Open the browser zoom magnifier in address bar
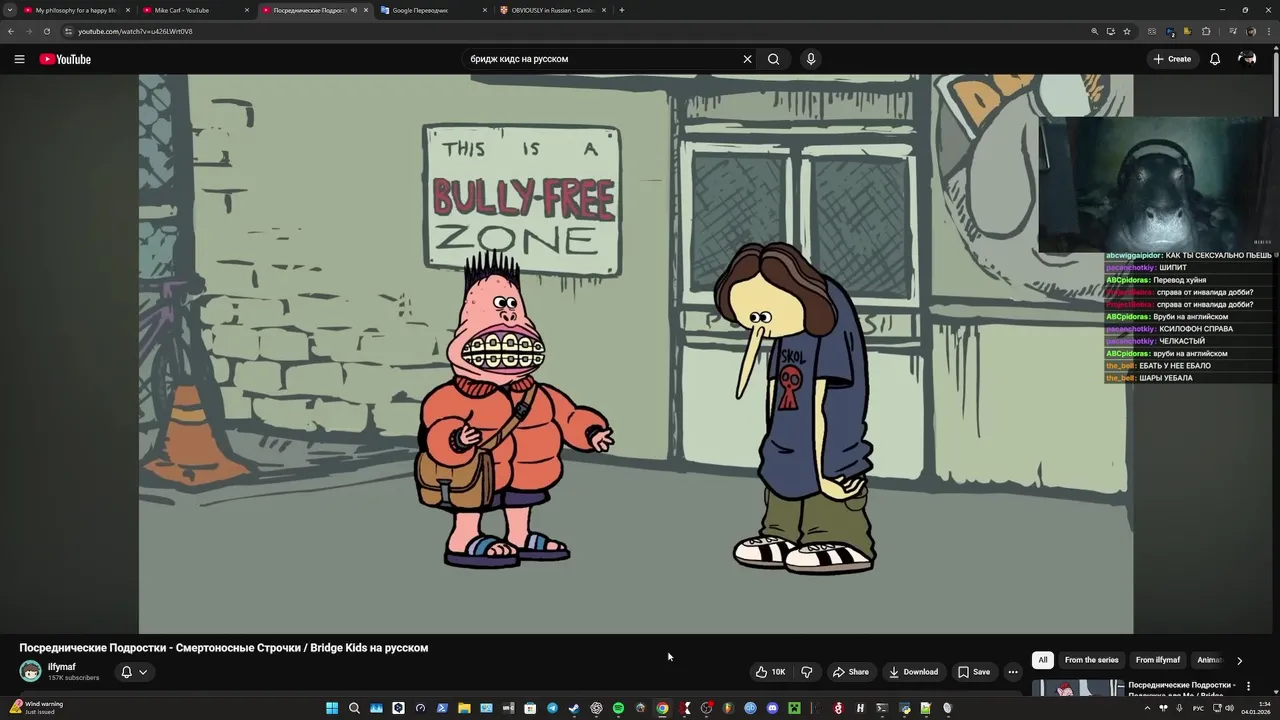The image size is (1280, 720). pyautogui.click(x=1094, y=31)
